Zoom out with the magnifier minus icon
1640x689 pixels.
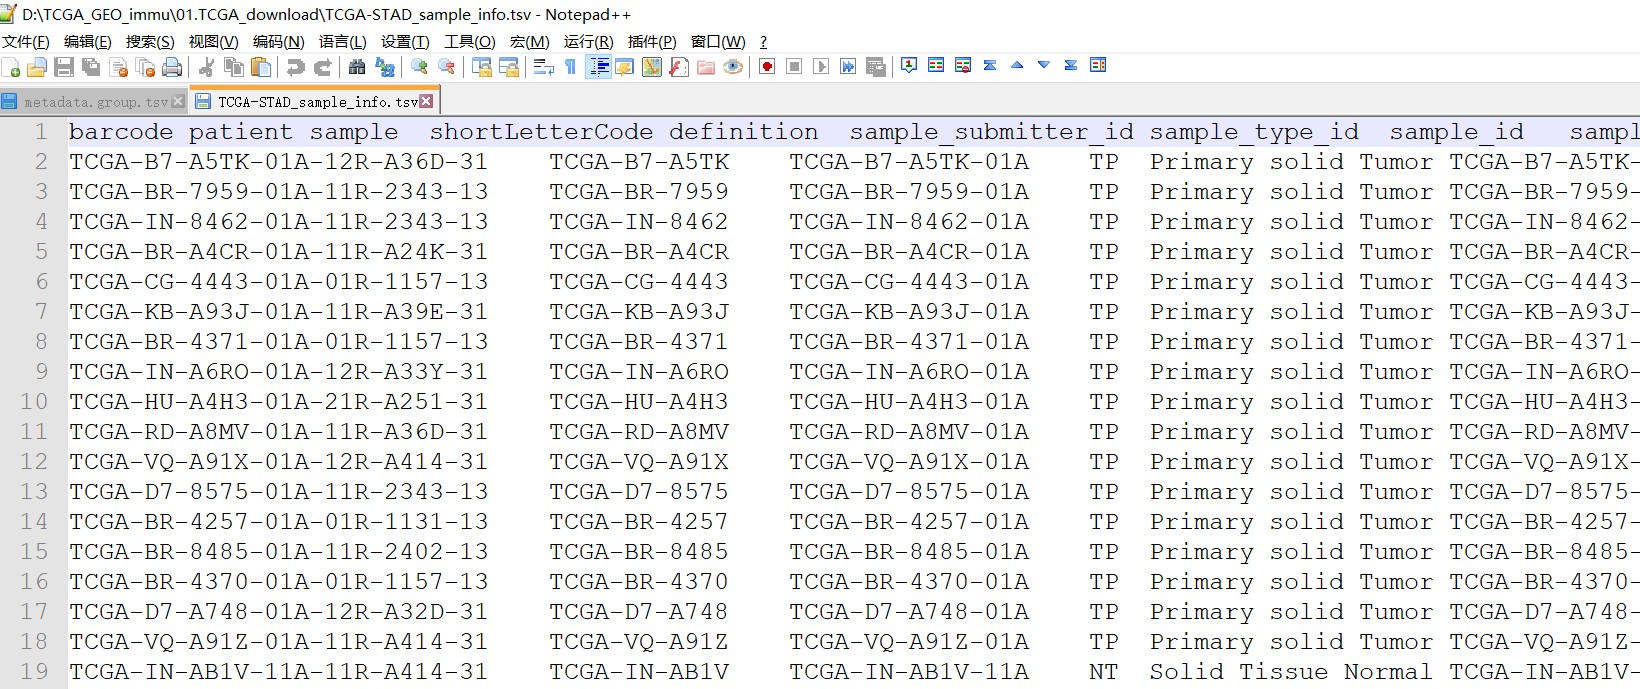pyautogui.click(x=446, y=67)
